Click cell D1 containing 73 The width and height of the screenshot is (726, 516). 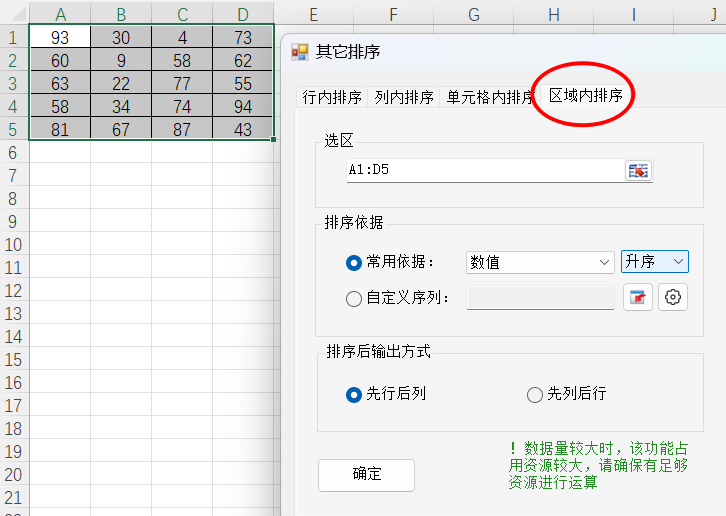point(243,37)
